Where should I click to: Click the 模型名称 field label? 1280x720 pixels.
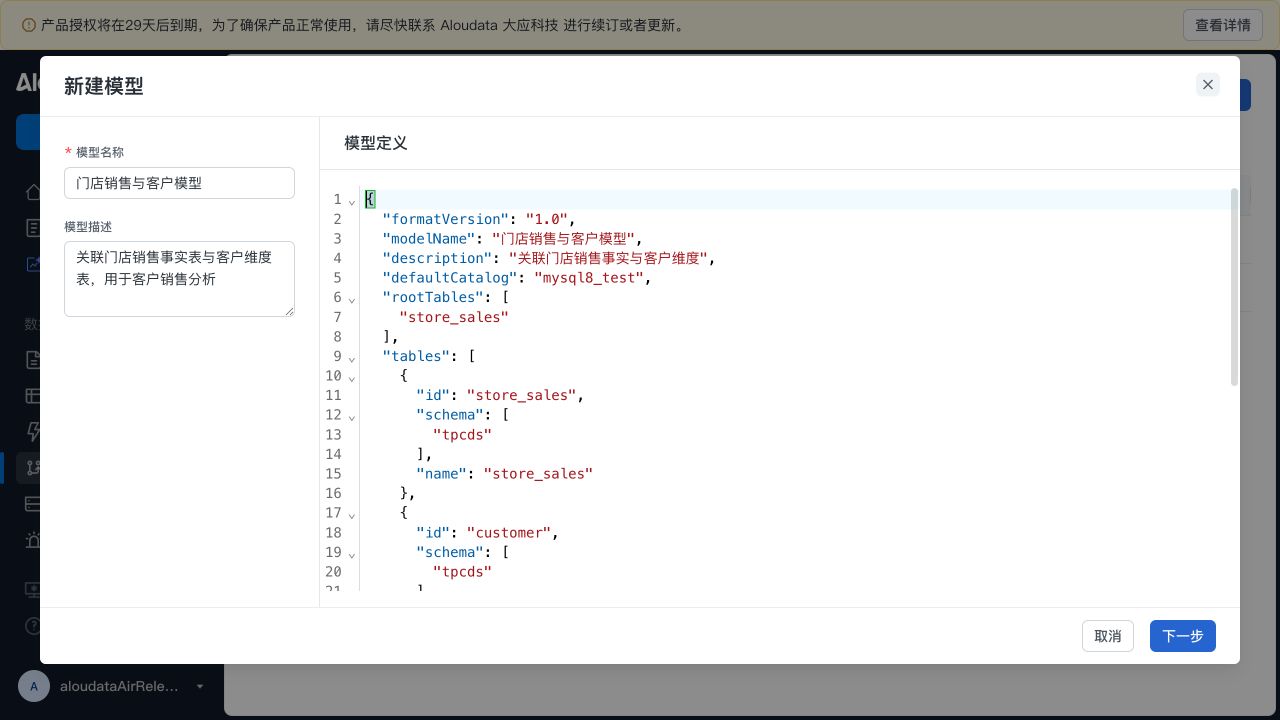tap(100, 152)
